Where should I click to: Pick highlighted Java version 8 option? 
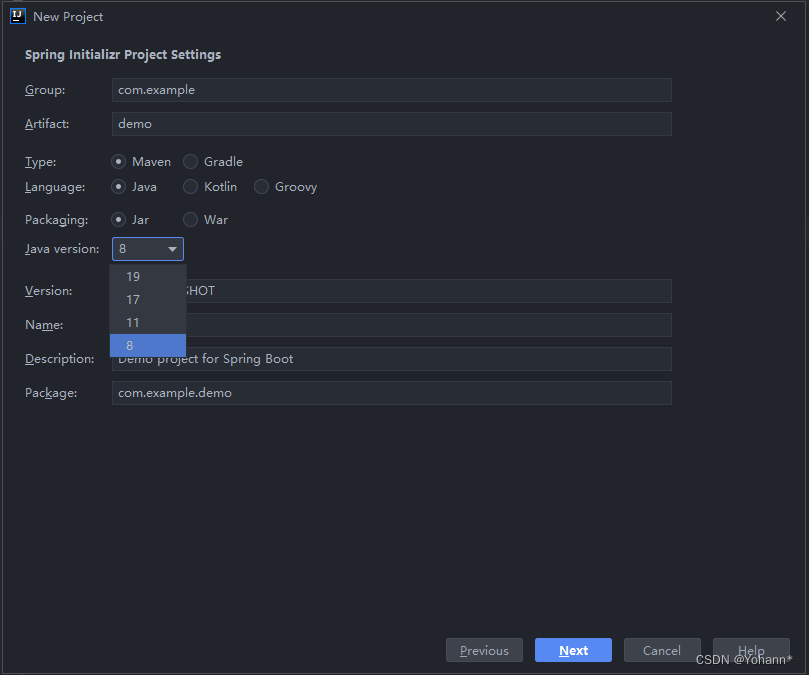148,346
